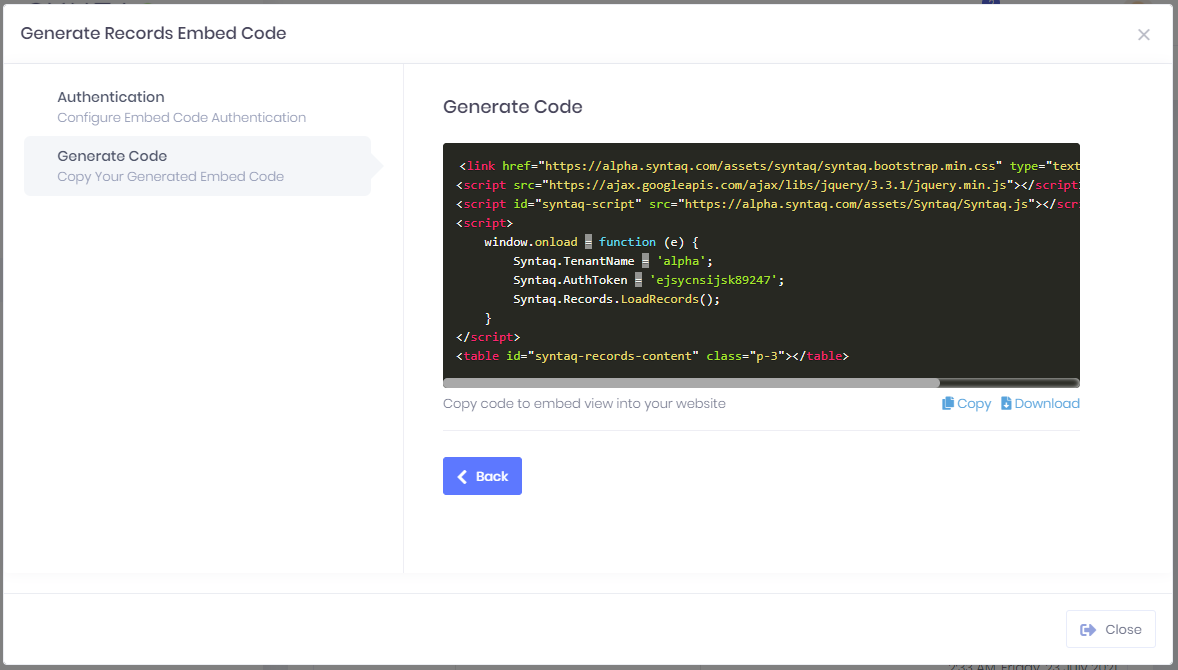Click the Copy link text

974,403
